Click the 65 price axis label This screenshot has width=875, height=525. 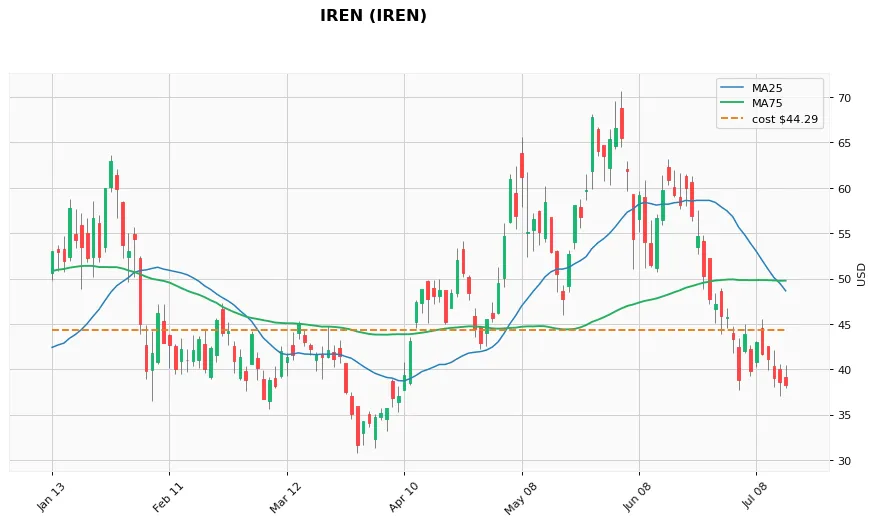coord(844,143)
